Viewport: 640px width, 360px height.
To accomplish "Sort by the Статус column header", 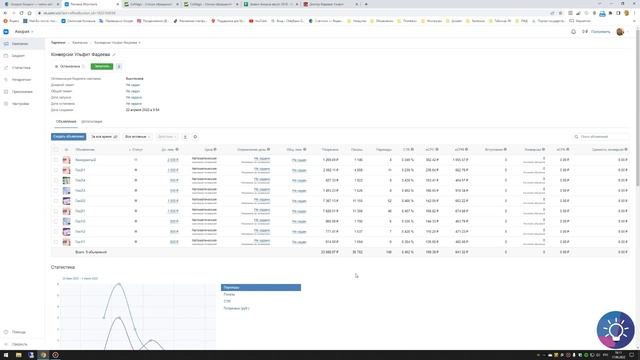I will coord(136,149).
